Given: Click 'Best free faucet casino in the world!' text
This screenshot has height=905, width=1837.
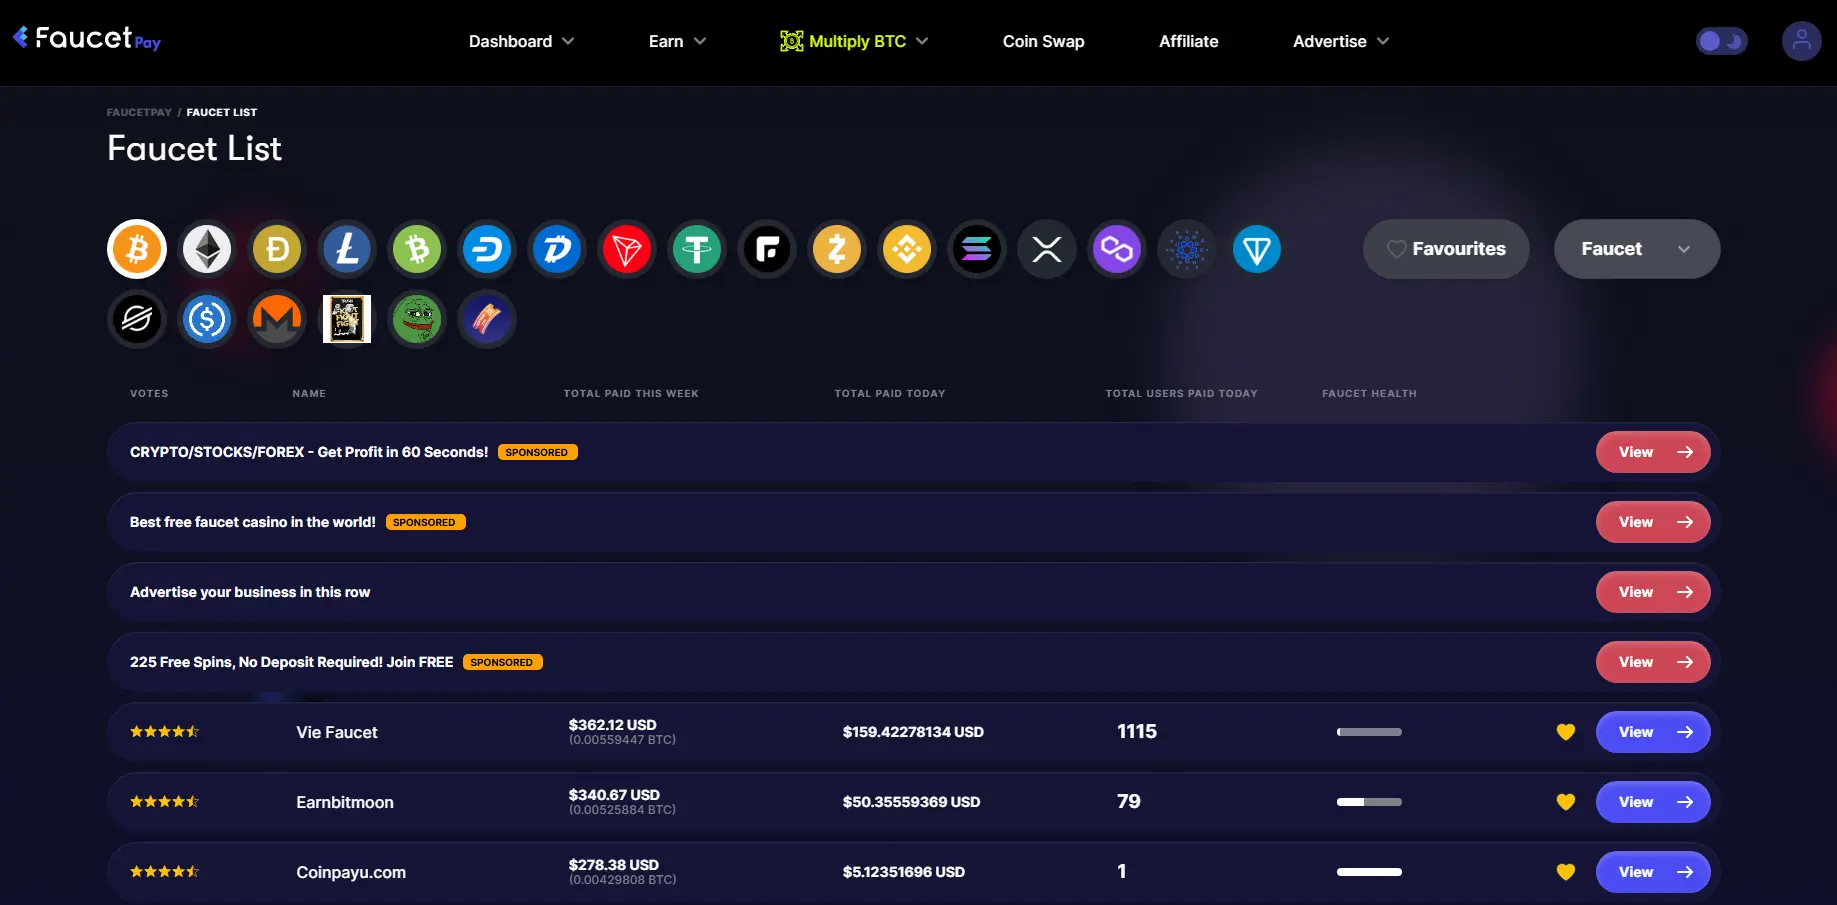Looking at the screenshot, I should pos(253,522).
